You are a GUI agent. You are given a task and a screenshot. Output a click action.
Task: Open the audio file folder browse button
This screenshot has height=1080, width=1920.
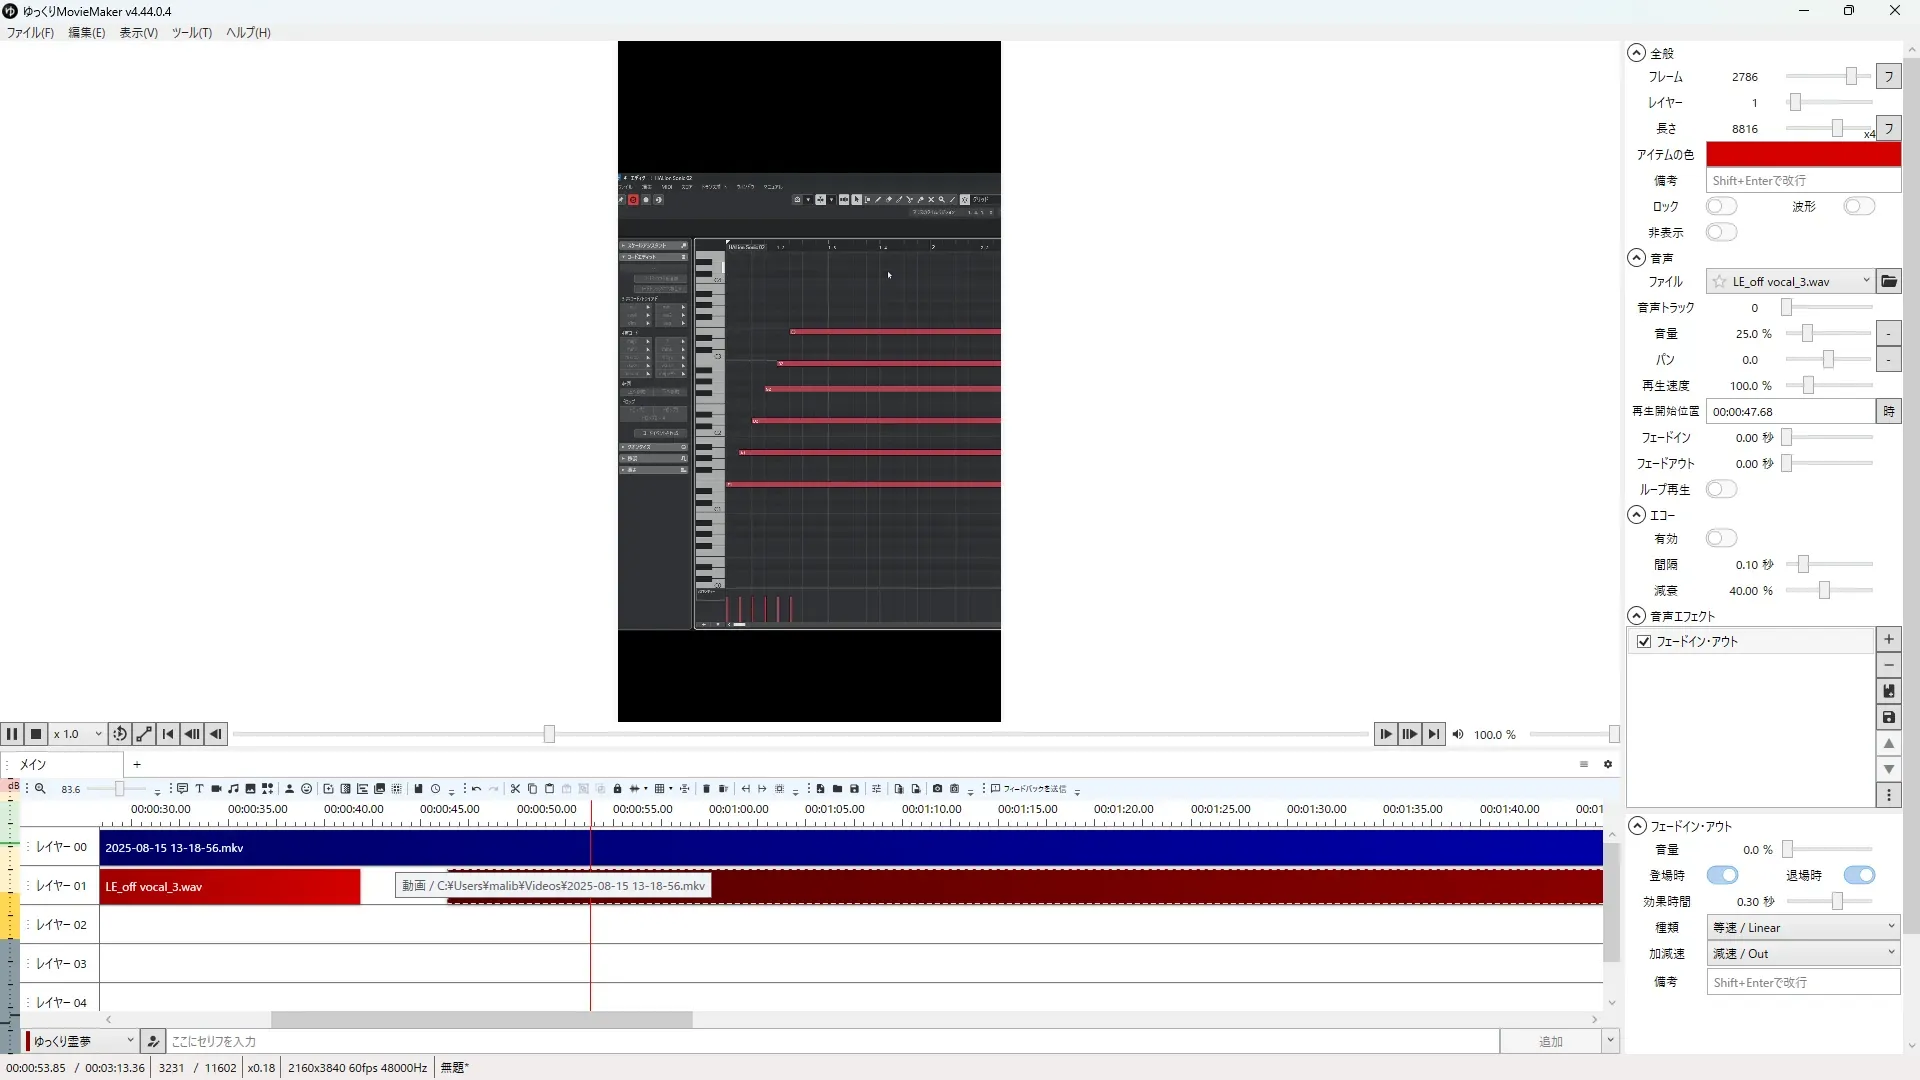(x=1888, y=282)
